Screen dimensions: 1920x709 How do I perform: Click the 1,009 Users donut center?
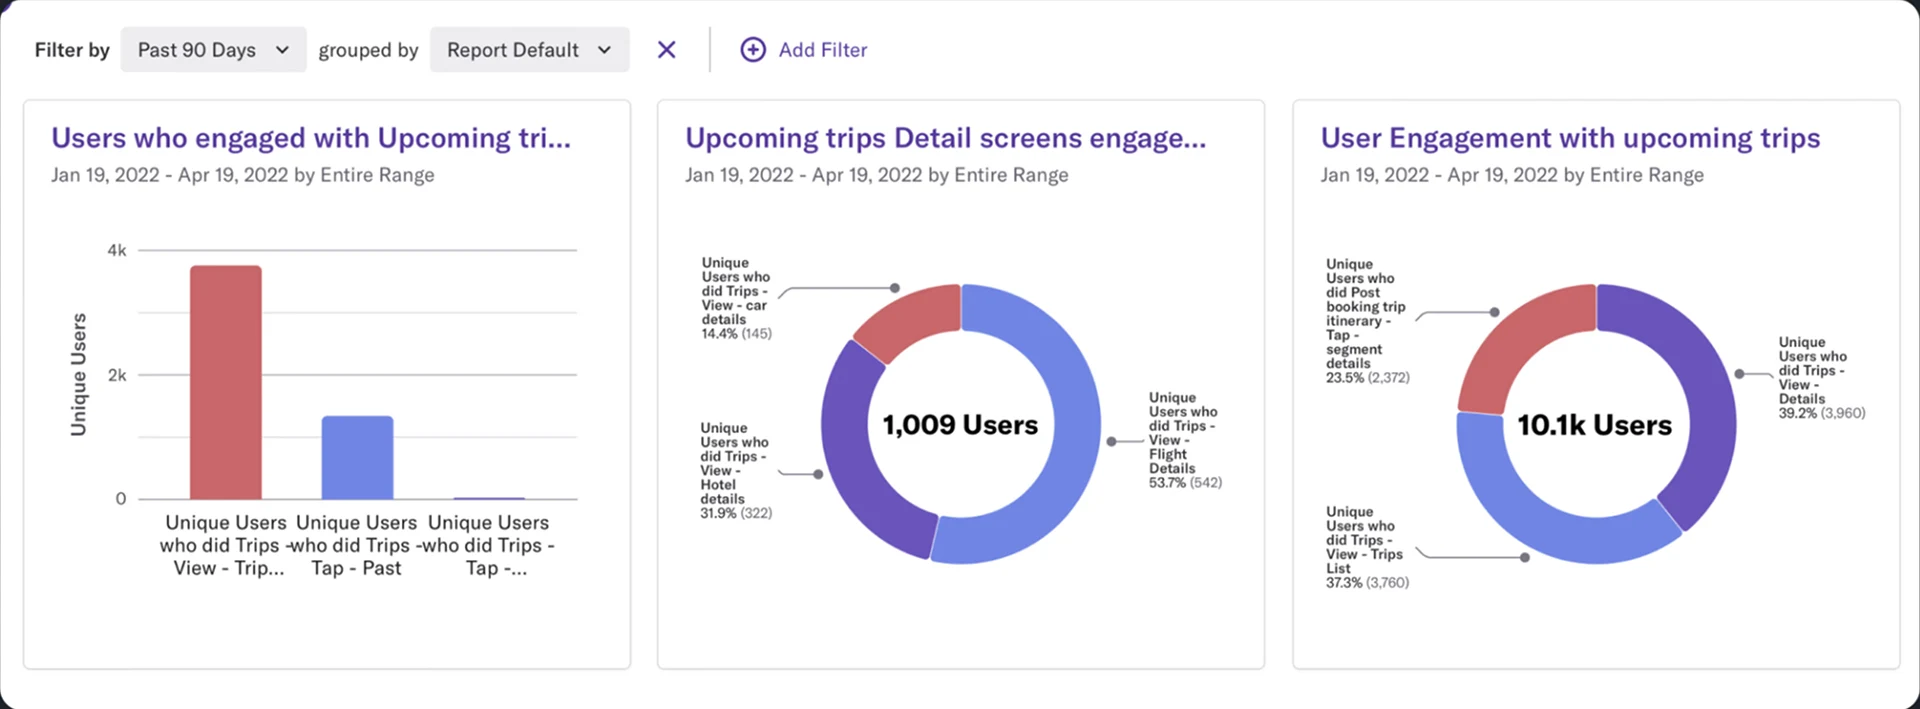click(960, 425)
